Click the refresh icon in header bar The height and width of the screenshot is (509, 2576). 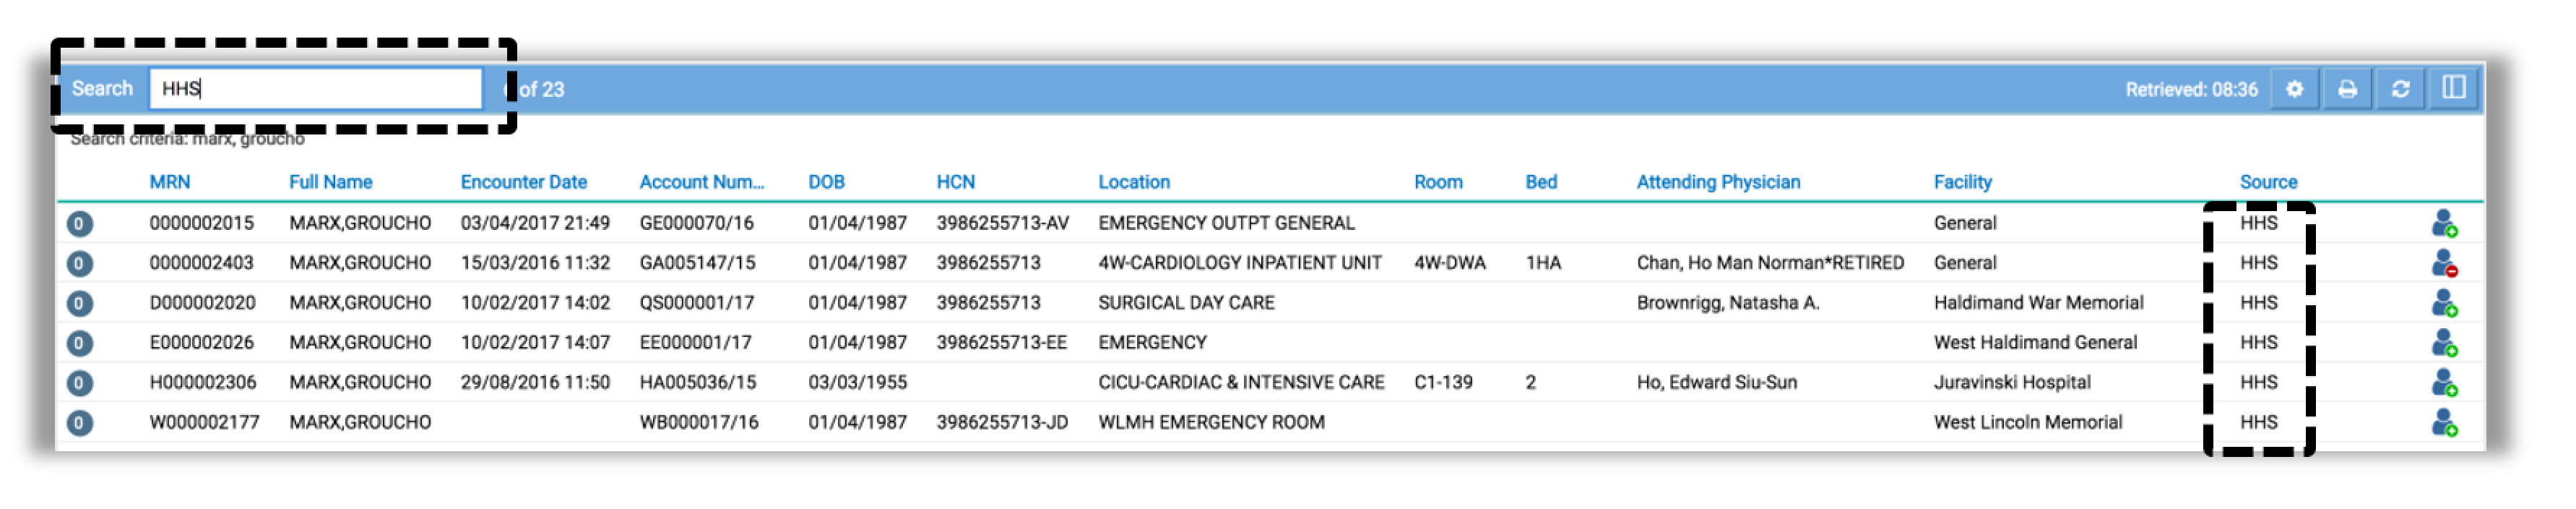2400,89
